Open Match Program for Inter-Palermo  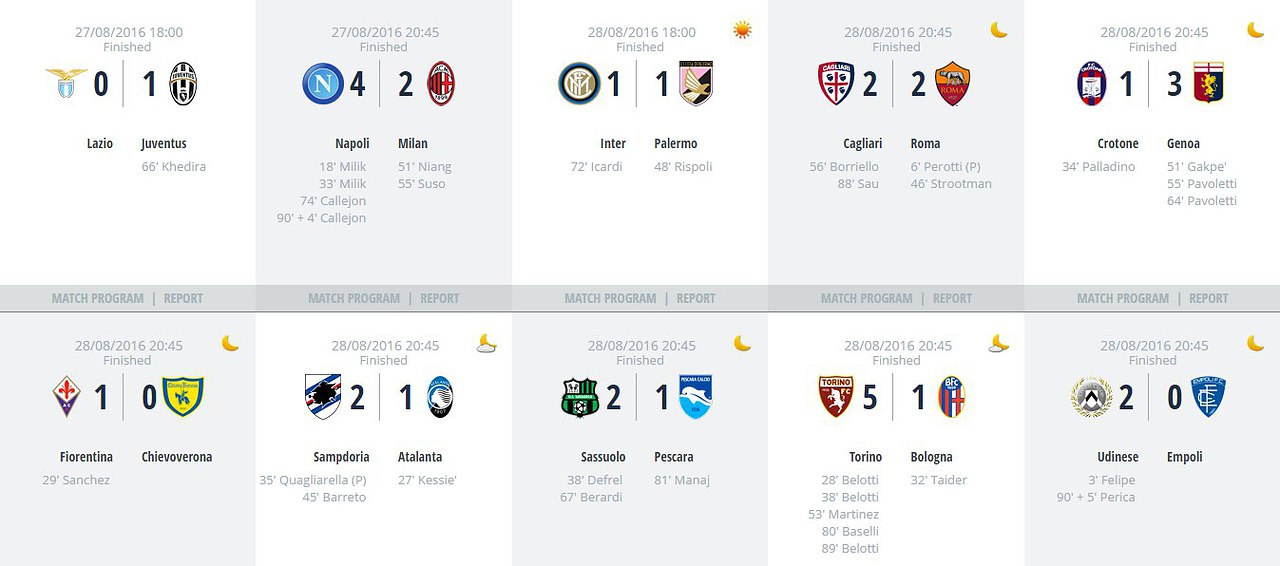click(610, 298)
